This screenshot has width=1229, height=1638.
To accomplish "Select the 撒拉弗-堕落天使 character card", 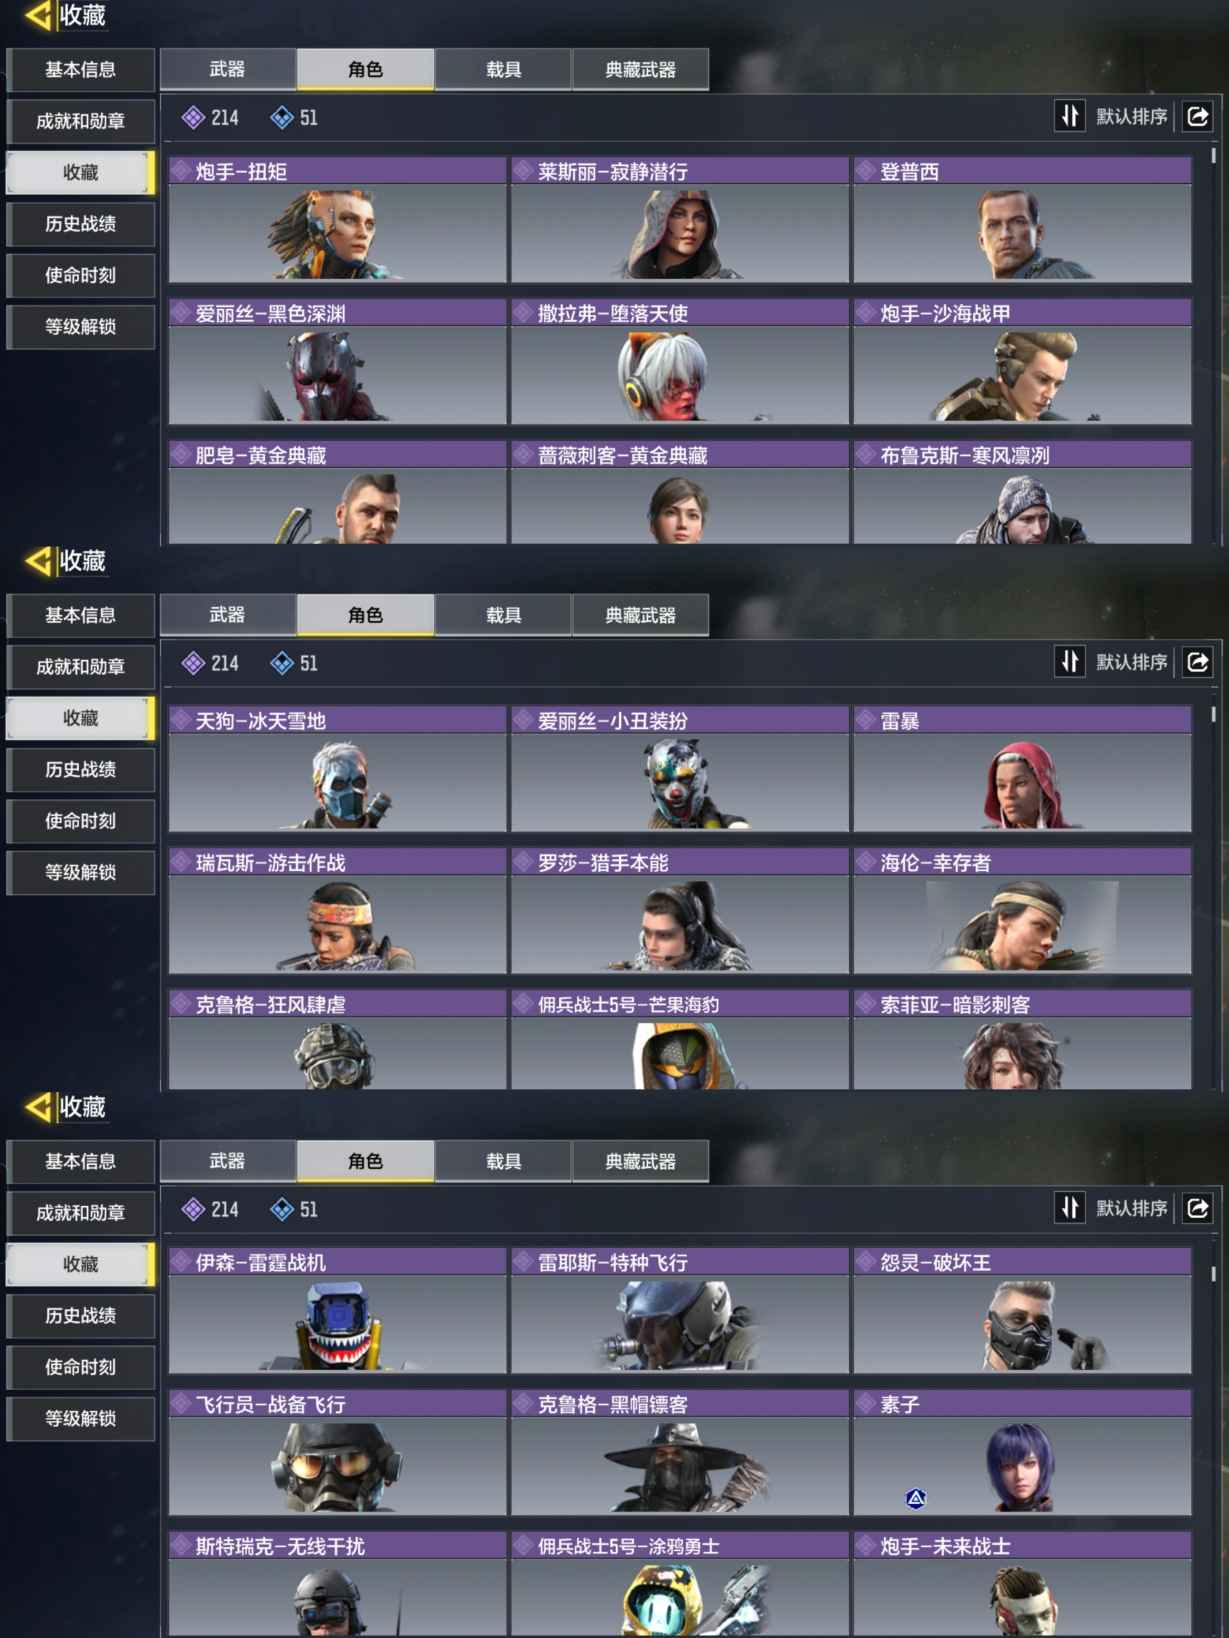I will pyautogui.click(x=680, y=361).
